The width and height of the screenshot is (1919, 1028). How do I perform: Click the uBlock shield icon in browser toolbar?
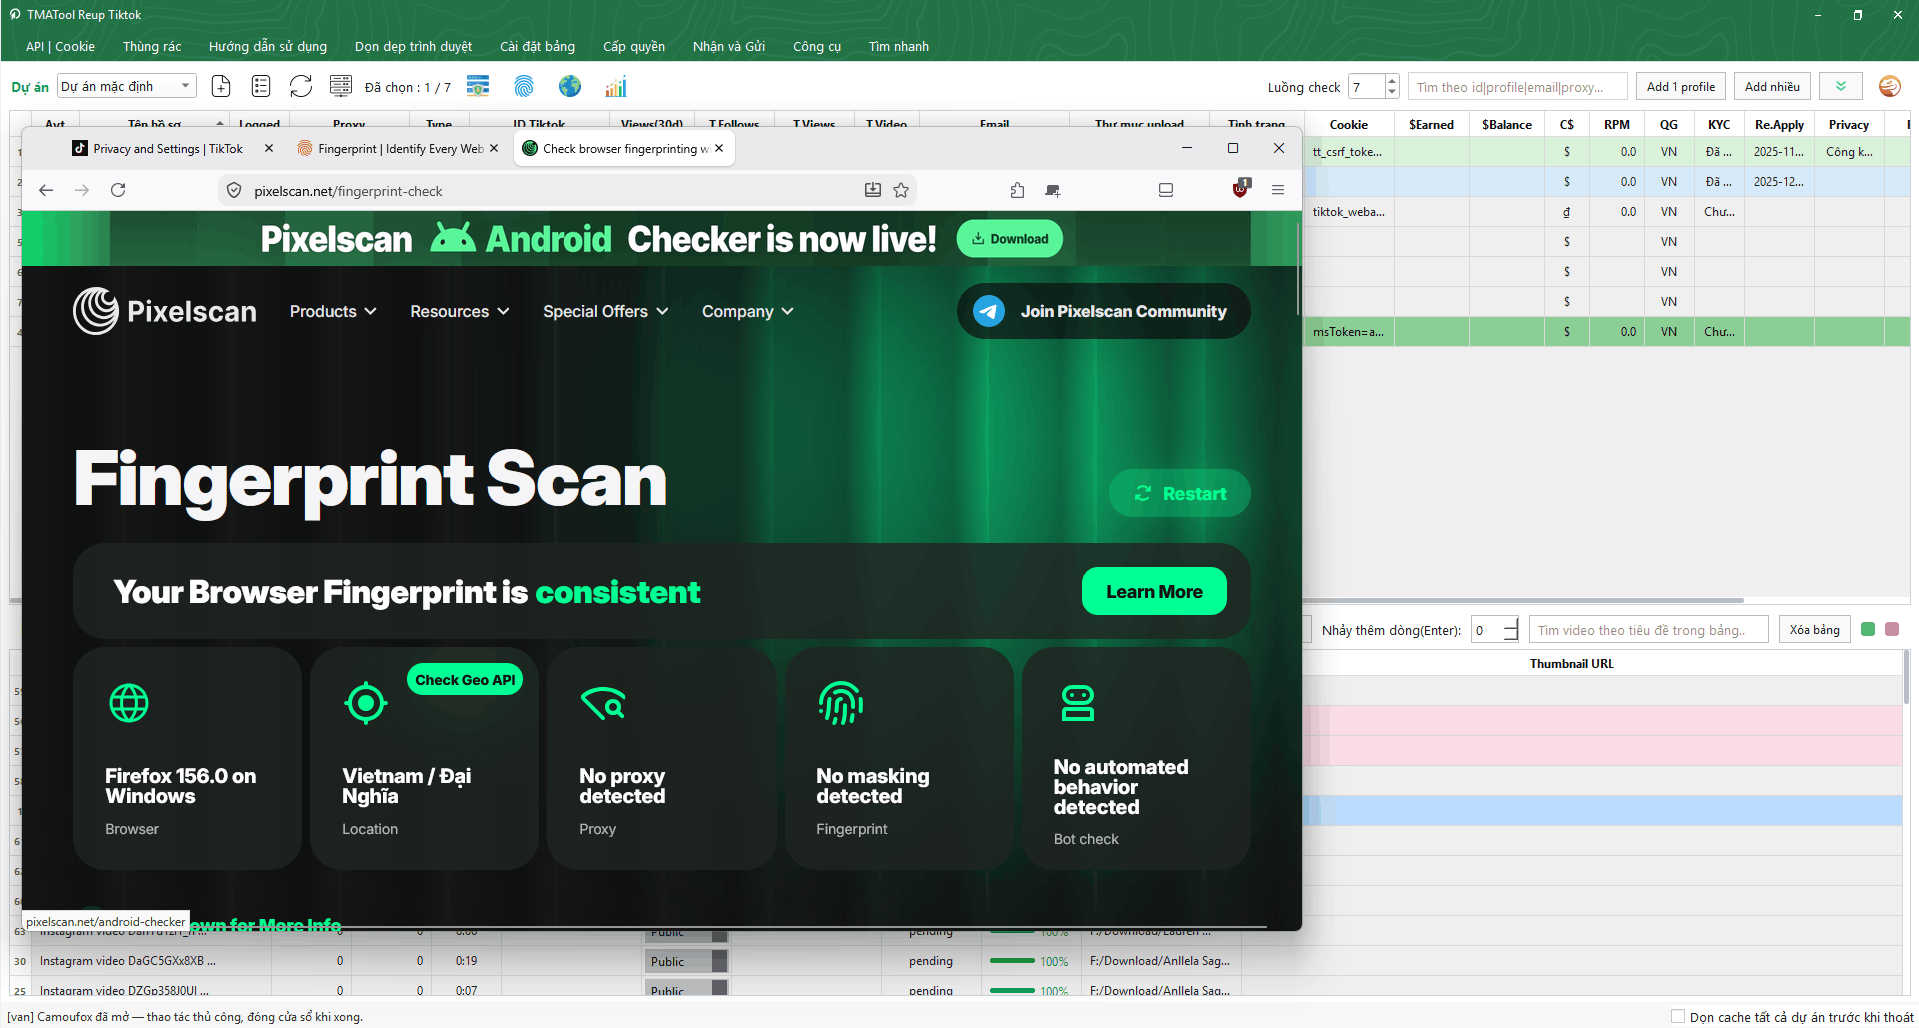[1241, 188]
